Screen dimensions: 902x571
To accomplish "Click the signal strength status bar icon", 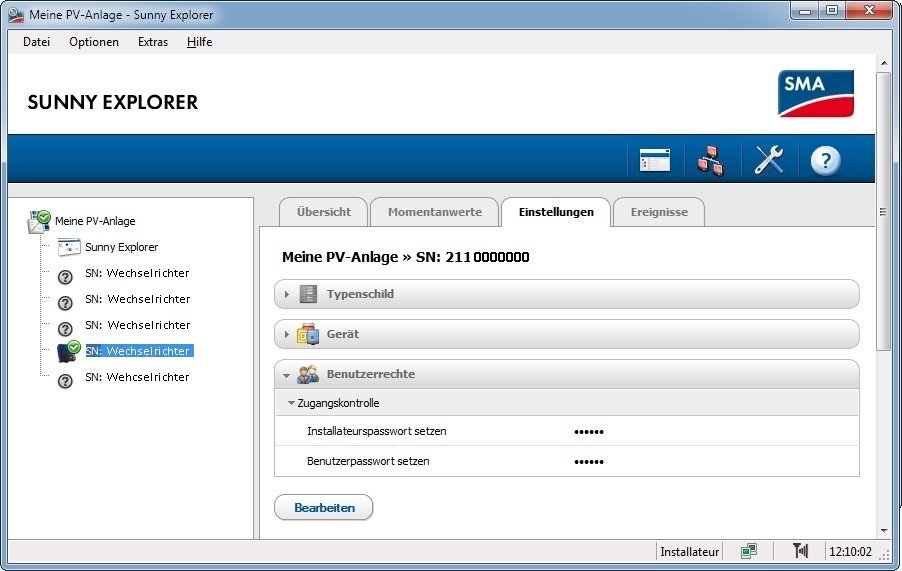I will click(x=800, y=551).
